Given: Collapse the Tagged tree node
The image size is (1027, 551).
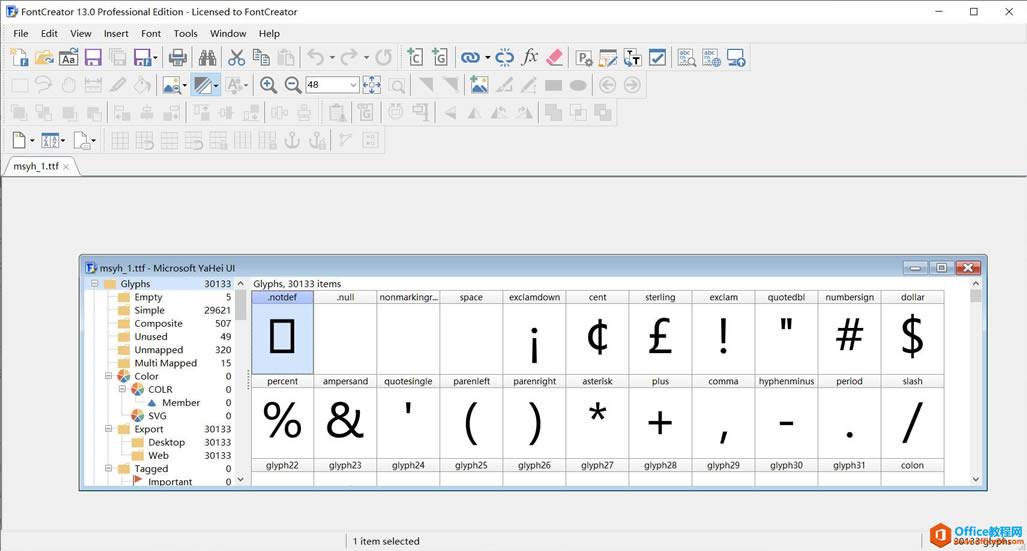Looking at the screenshot, I should point(109,468).
